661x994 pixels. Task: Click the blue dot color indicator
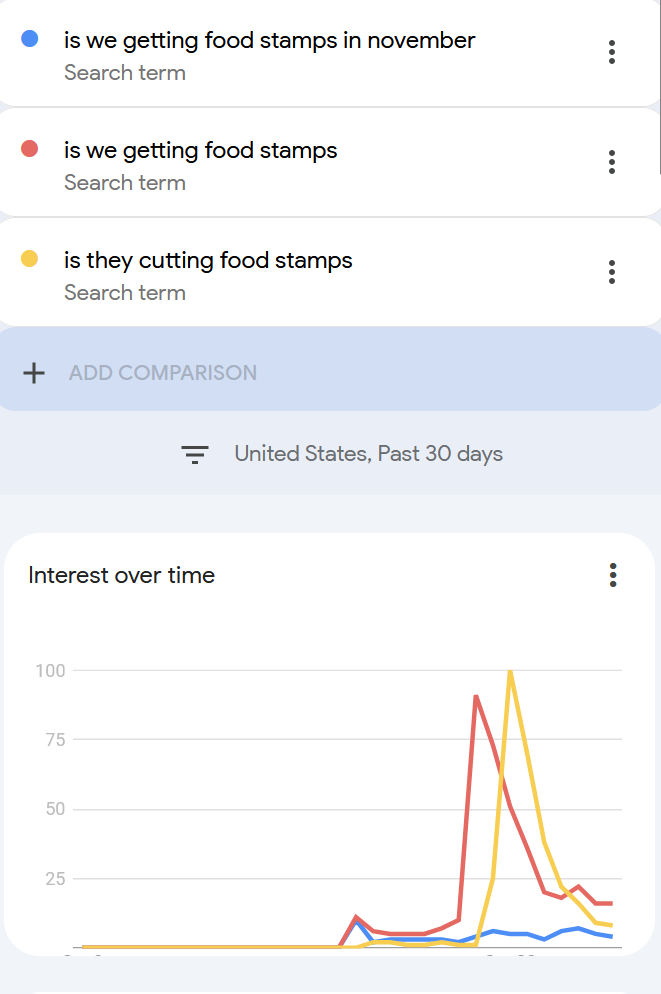point(30,39)
